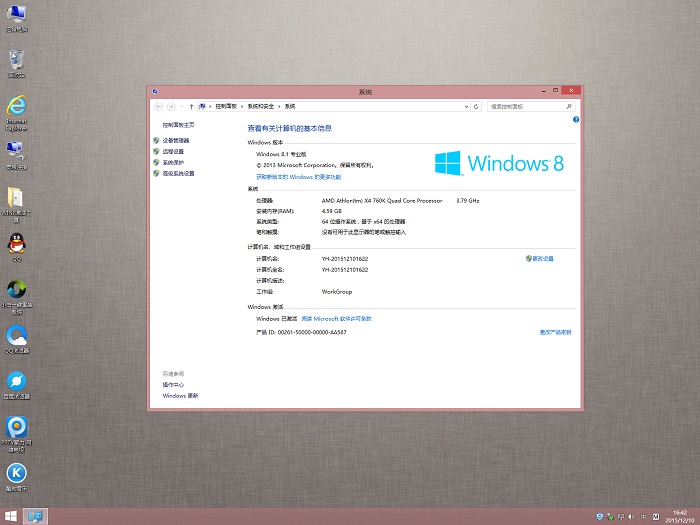This screenshot has height=525, width=700.
Task: Open the Start button on taskbar
Action: pyautogui.click(x=10, y=517)
